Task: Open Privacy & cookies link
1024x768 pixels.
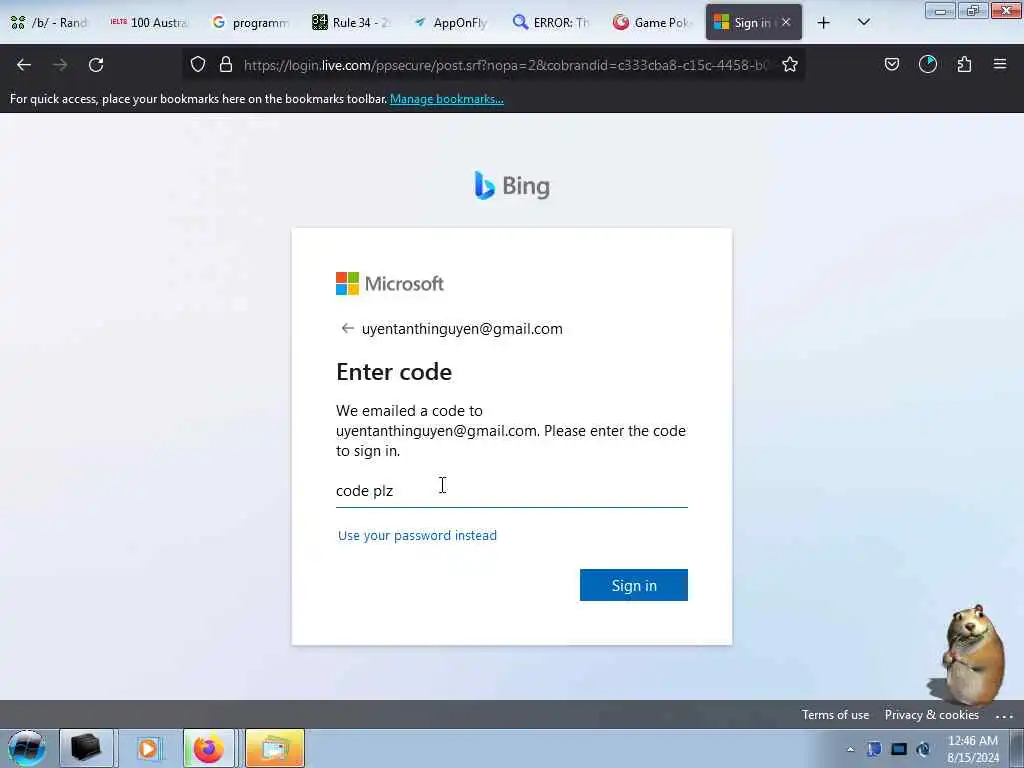Action: (x=931, y=715)
